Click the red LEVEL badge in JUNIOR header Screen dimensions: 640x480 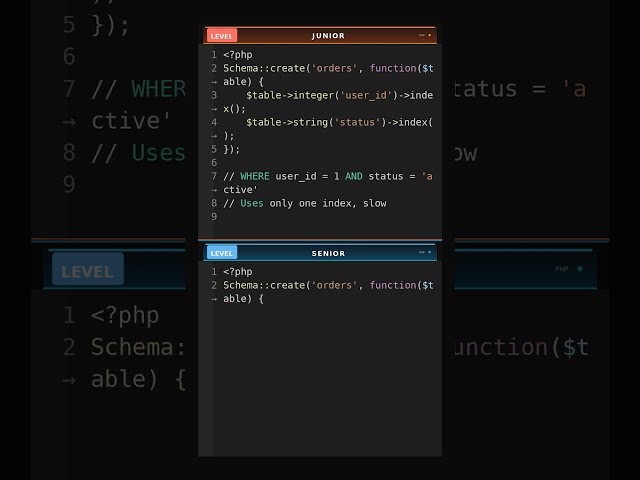222,36
